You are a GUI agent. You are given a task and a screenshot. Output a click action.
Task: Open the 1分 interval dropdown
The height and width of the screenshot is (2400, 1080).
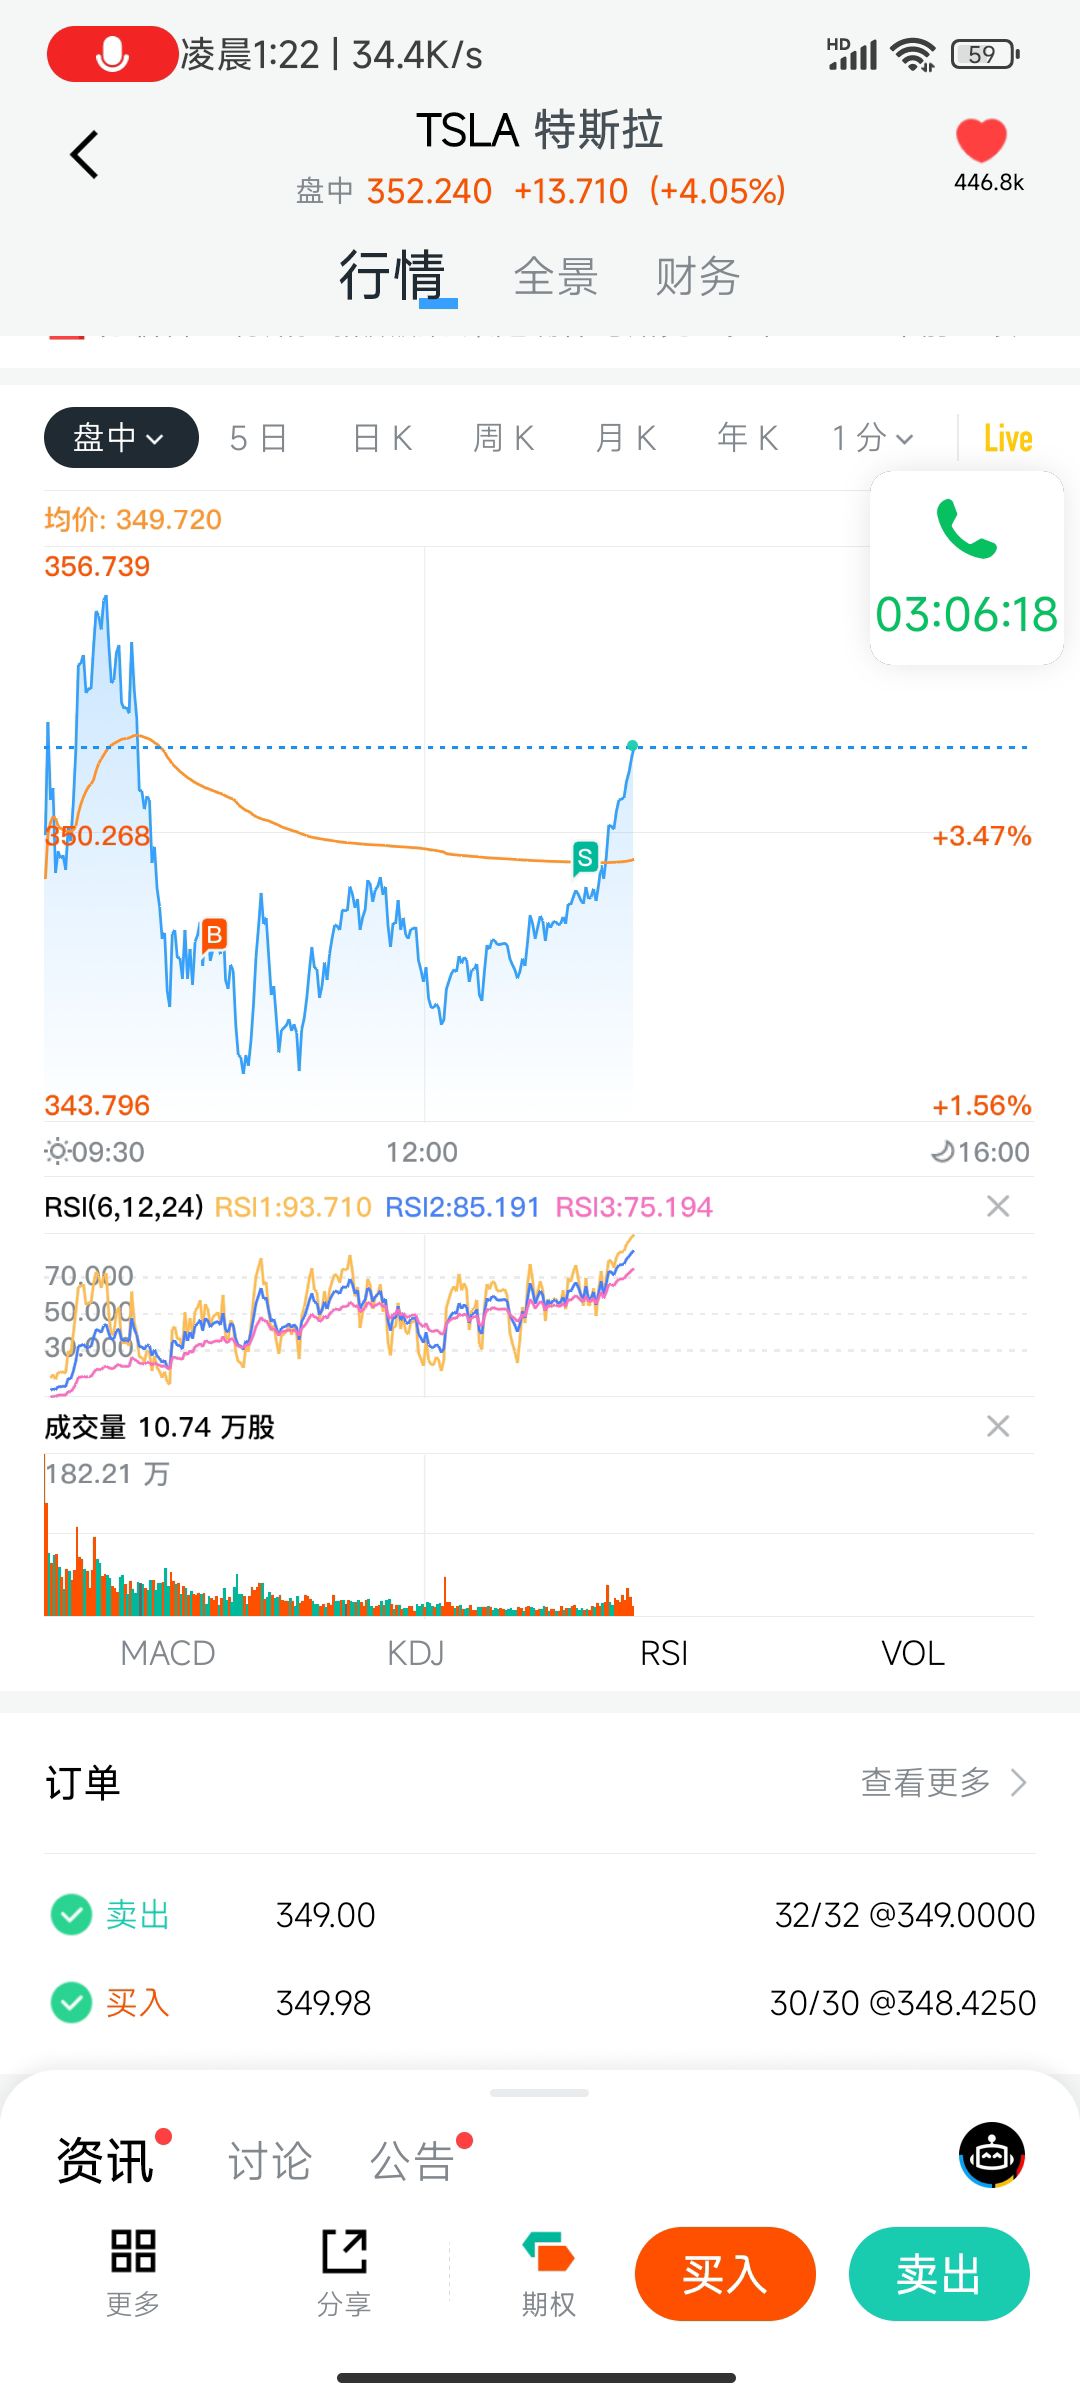click(x=872, y=438)
